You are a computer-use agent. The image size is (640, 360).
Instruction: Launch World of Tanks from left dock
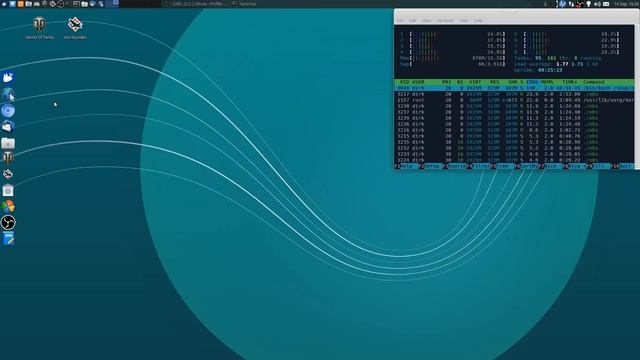click(8, 158)
